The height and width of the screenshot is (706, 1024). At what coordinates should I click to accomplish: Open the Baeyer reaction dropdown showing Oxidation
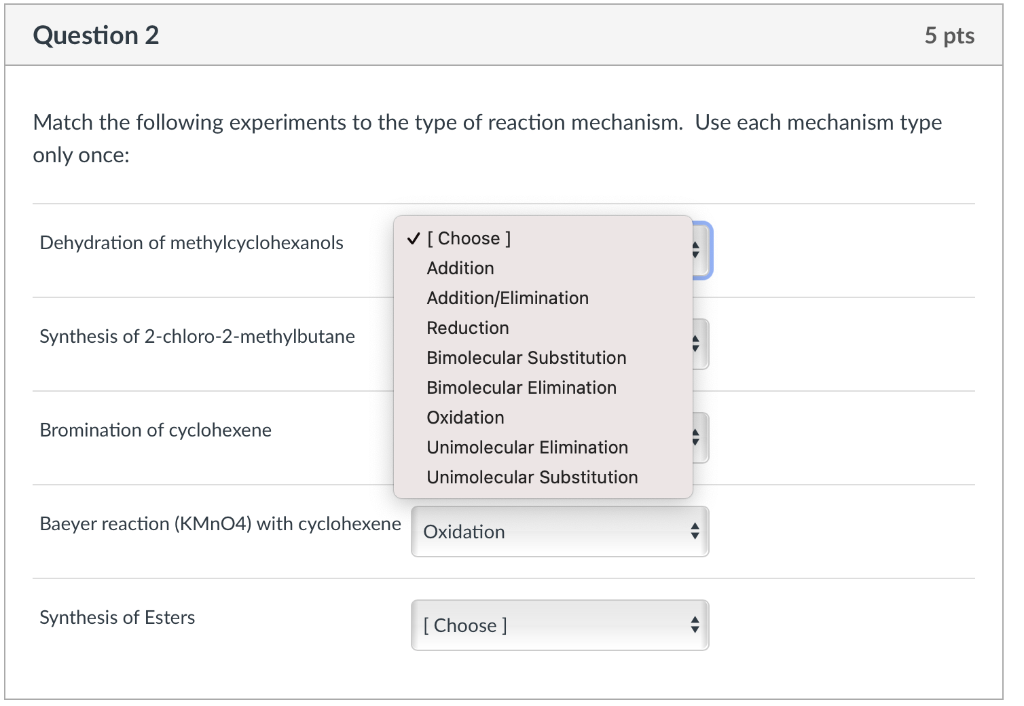tap(560, 532)
